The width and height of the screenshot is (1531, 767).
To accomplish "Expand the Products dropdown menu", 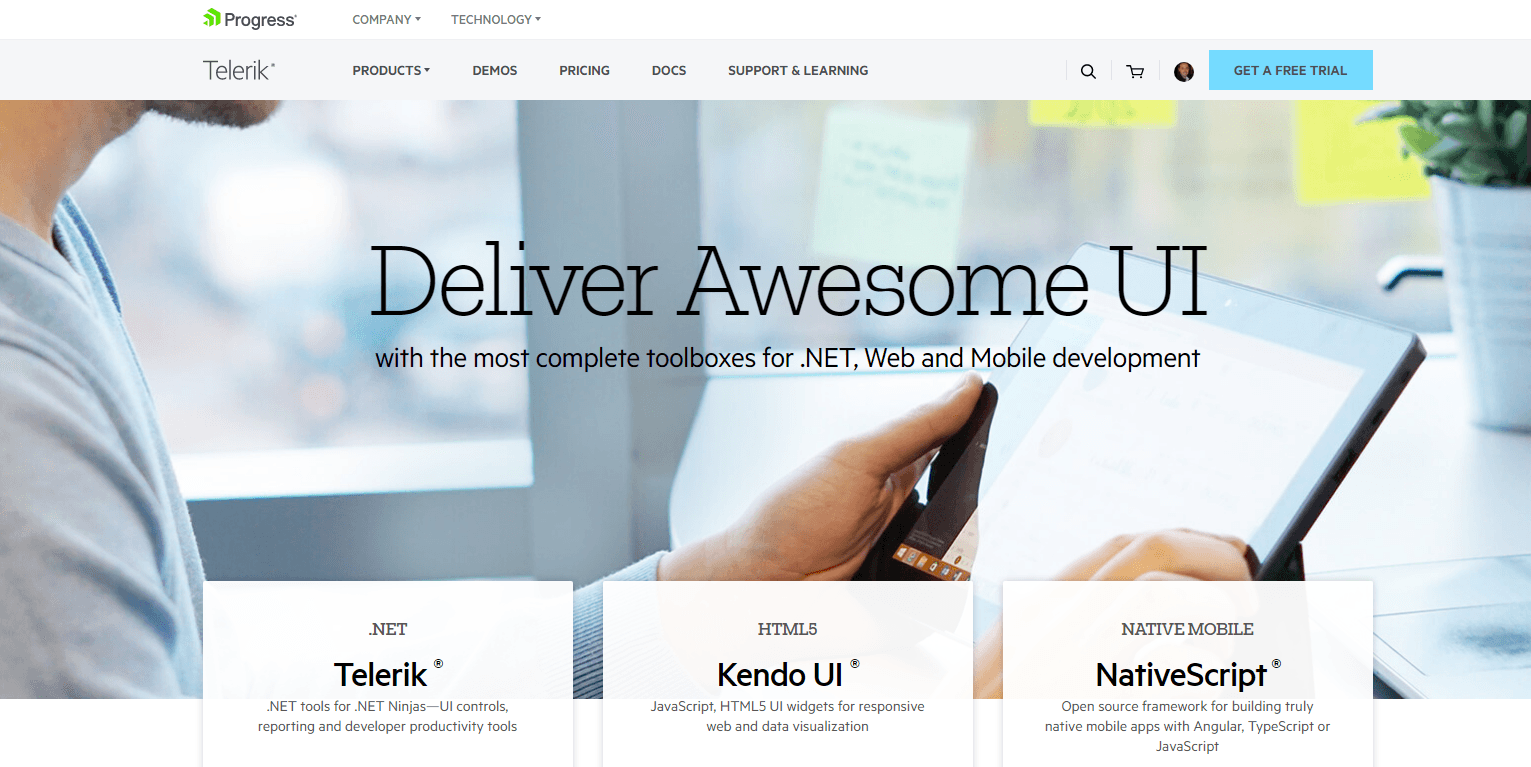I will pos(391,71).
